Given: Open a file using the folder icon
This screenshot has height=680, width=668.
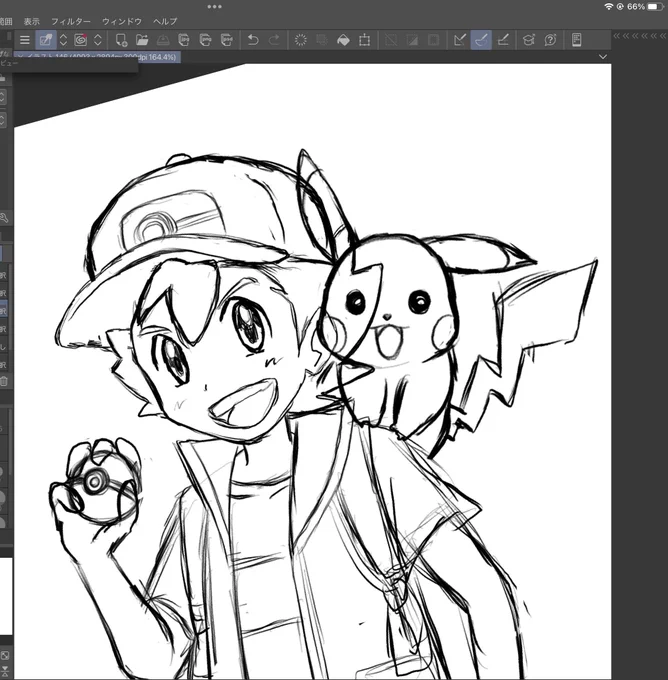Looking at the screenshot, I should tap(142, 40).
